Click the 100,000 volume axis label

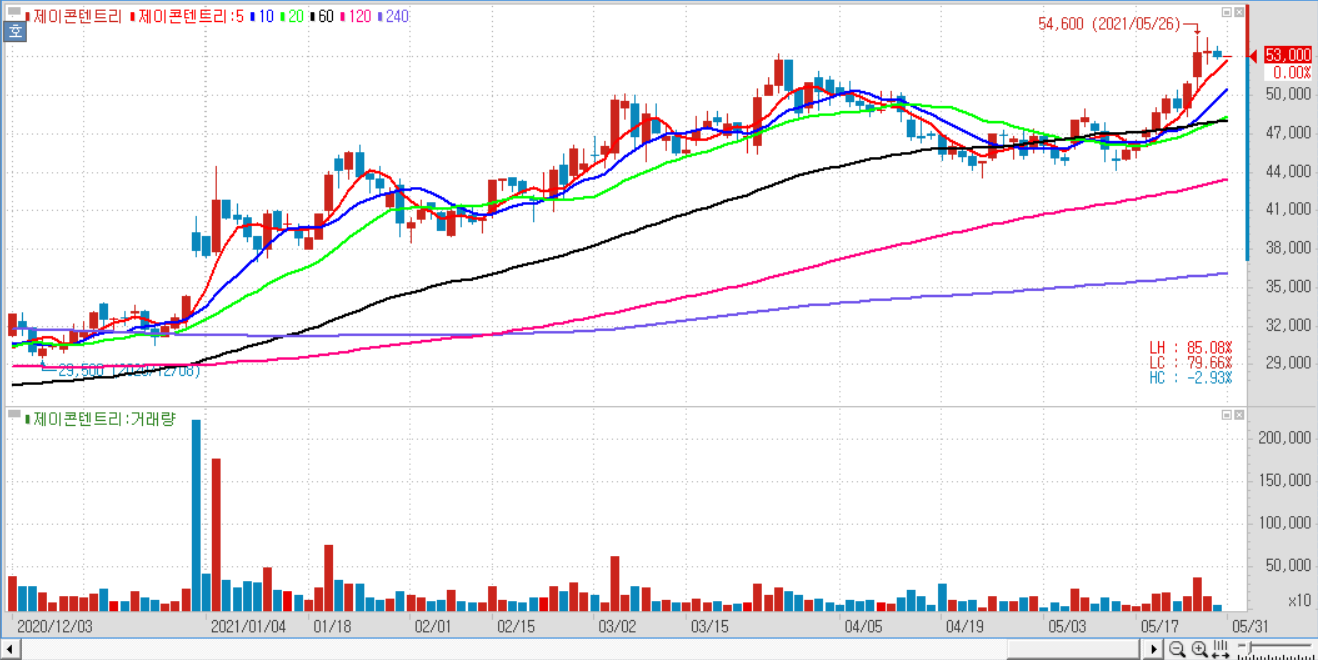coord(1283,523)
